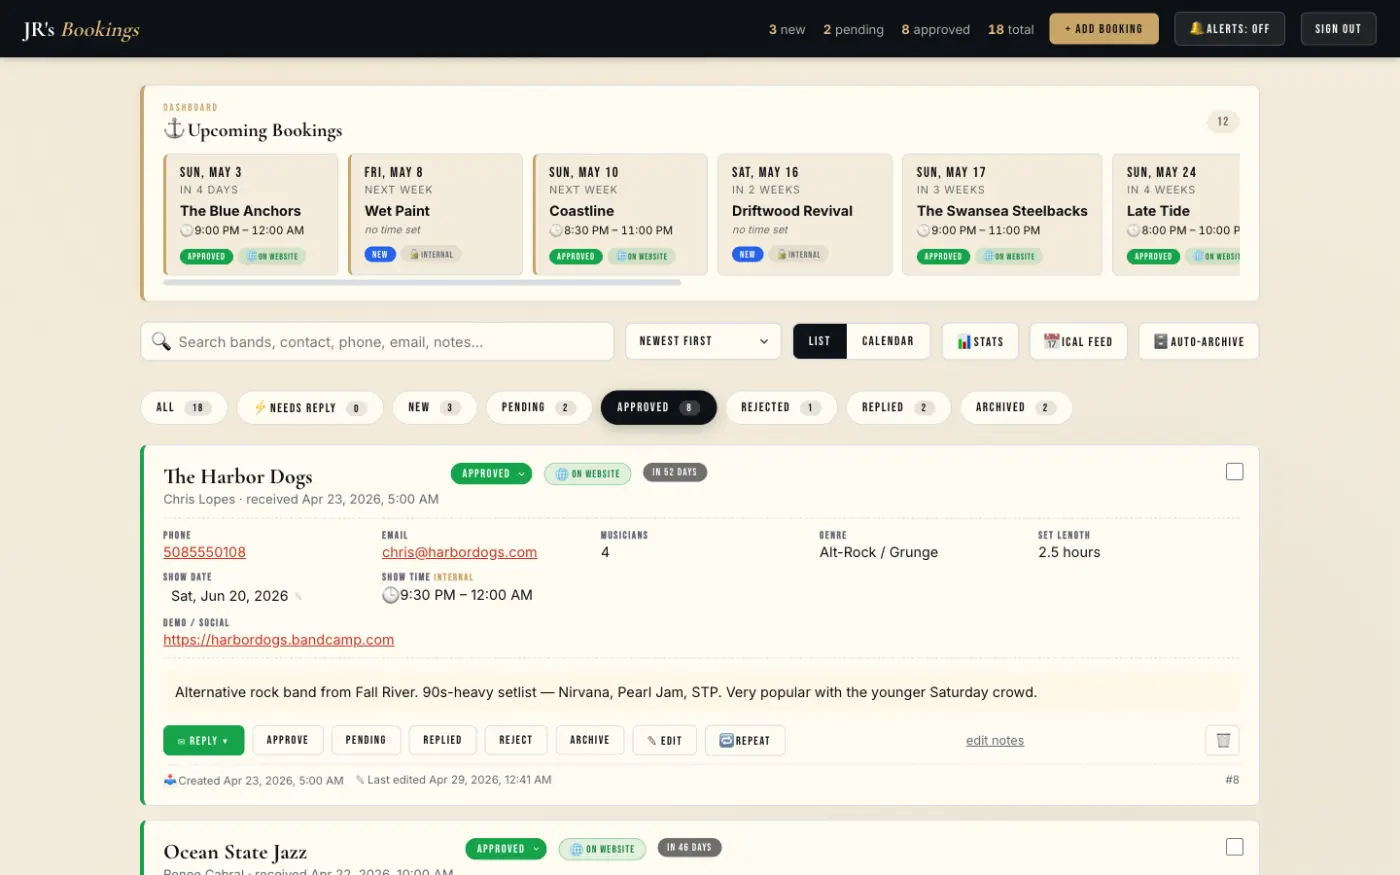
Task: Tick the Ocean State Jazz selection checkbox
Action: [1235, 846]
